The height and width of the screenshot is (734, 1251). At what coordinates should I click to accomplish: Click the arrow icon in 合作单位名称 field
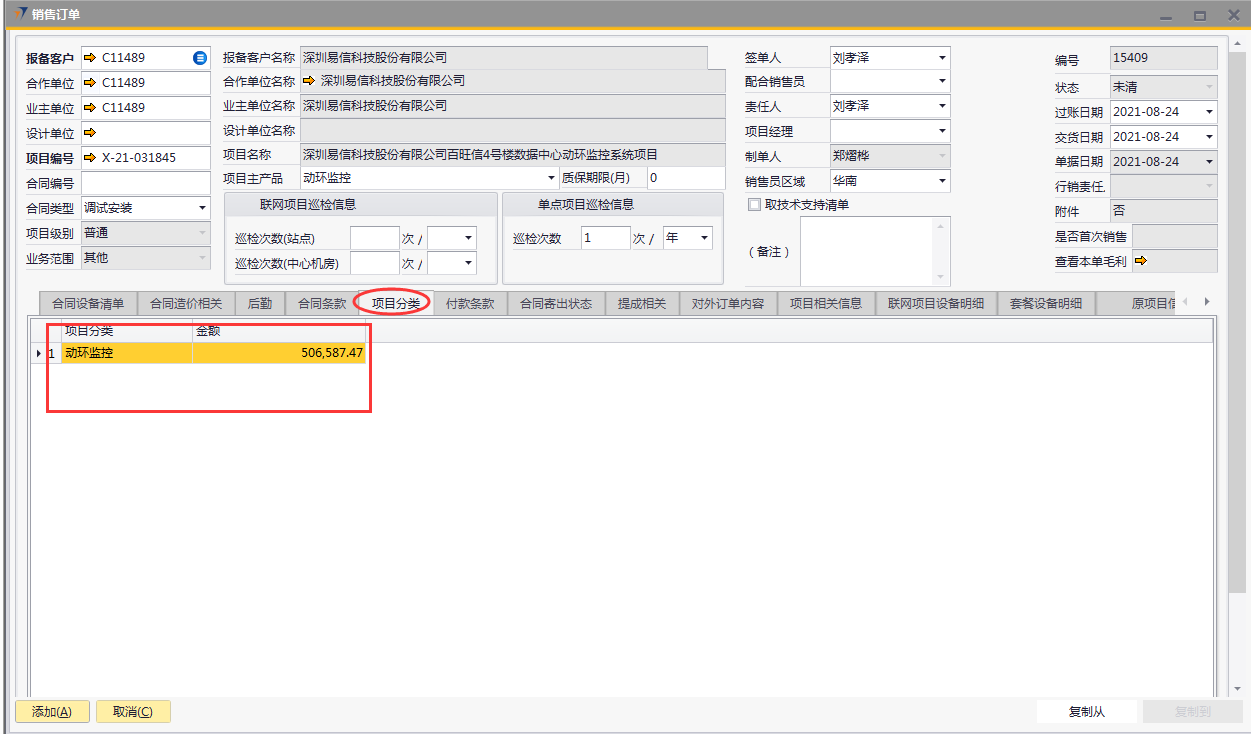coord(309,81)
